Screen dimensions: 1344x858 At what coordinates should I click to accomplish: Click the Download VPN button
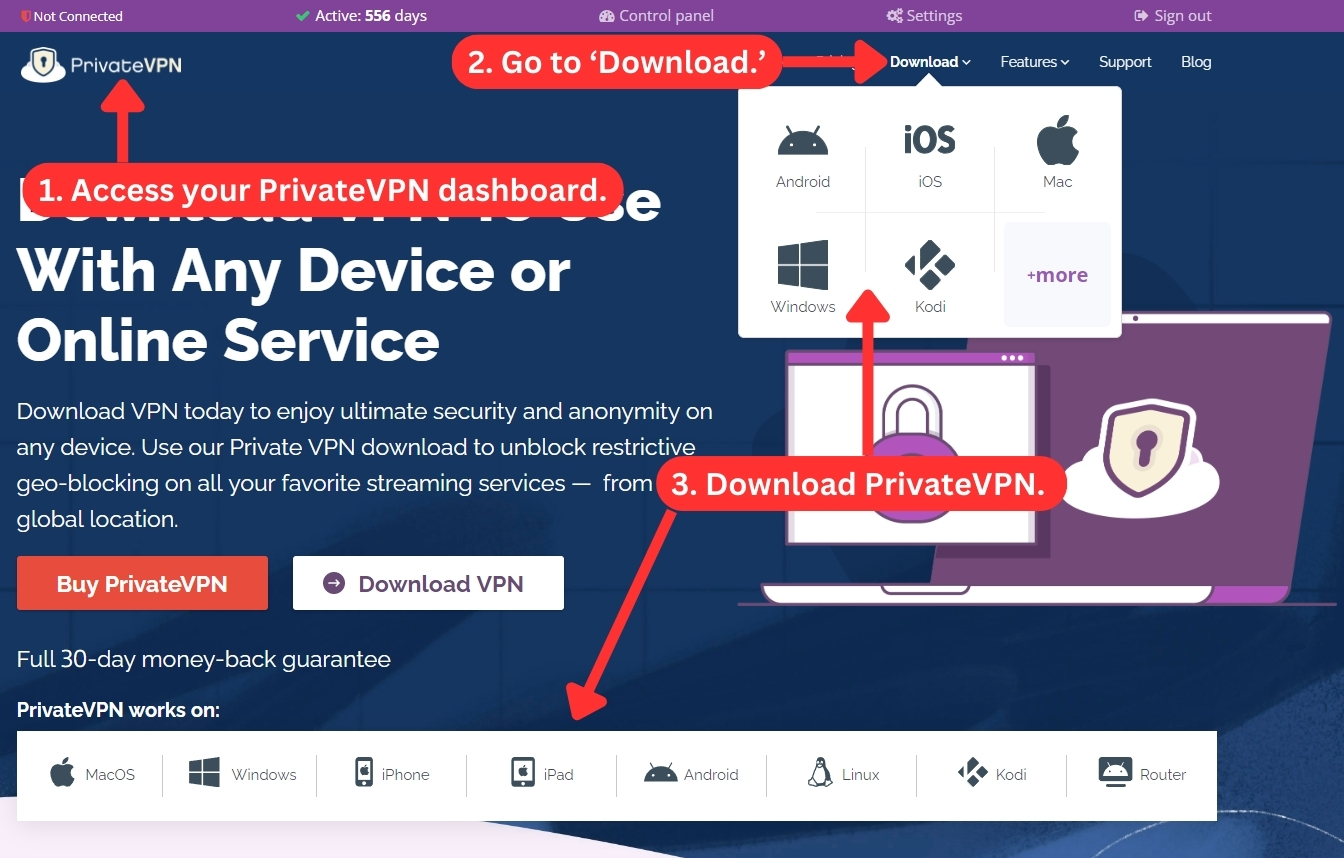click(x=428, y=583)
